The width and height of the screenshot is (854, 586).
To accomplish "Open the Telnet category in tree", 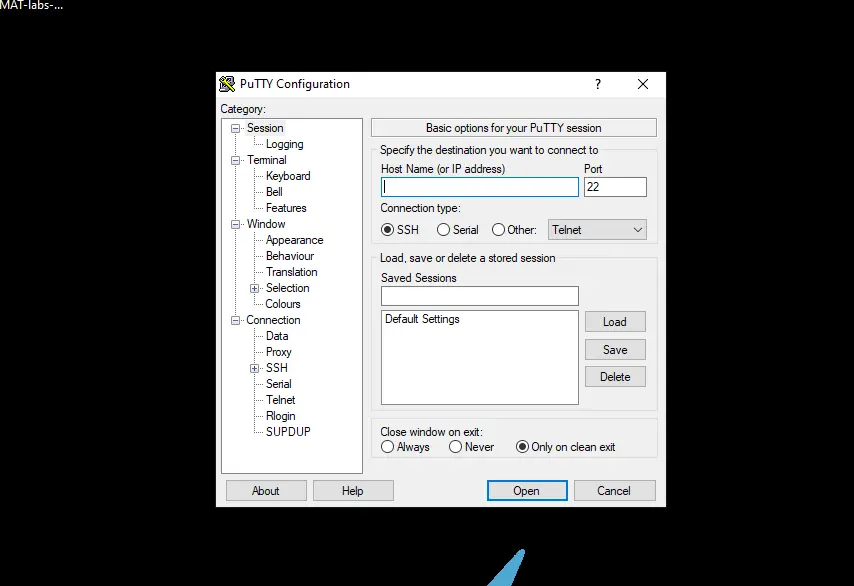I will (280, 400).
